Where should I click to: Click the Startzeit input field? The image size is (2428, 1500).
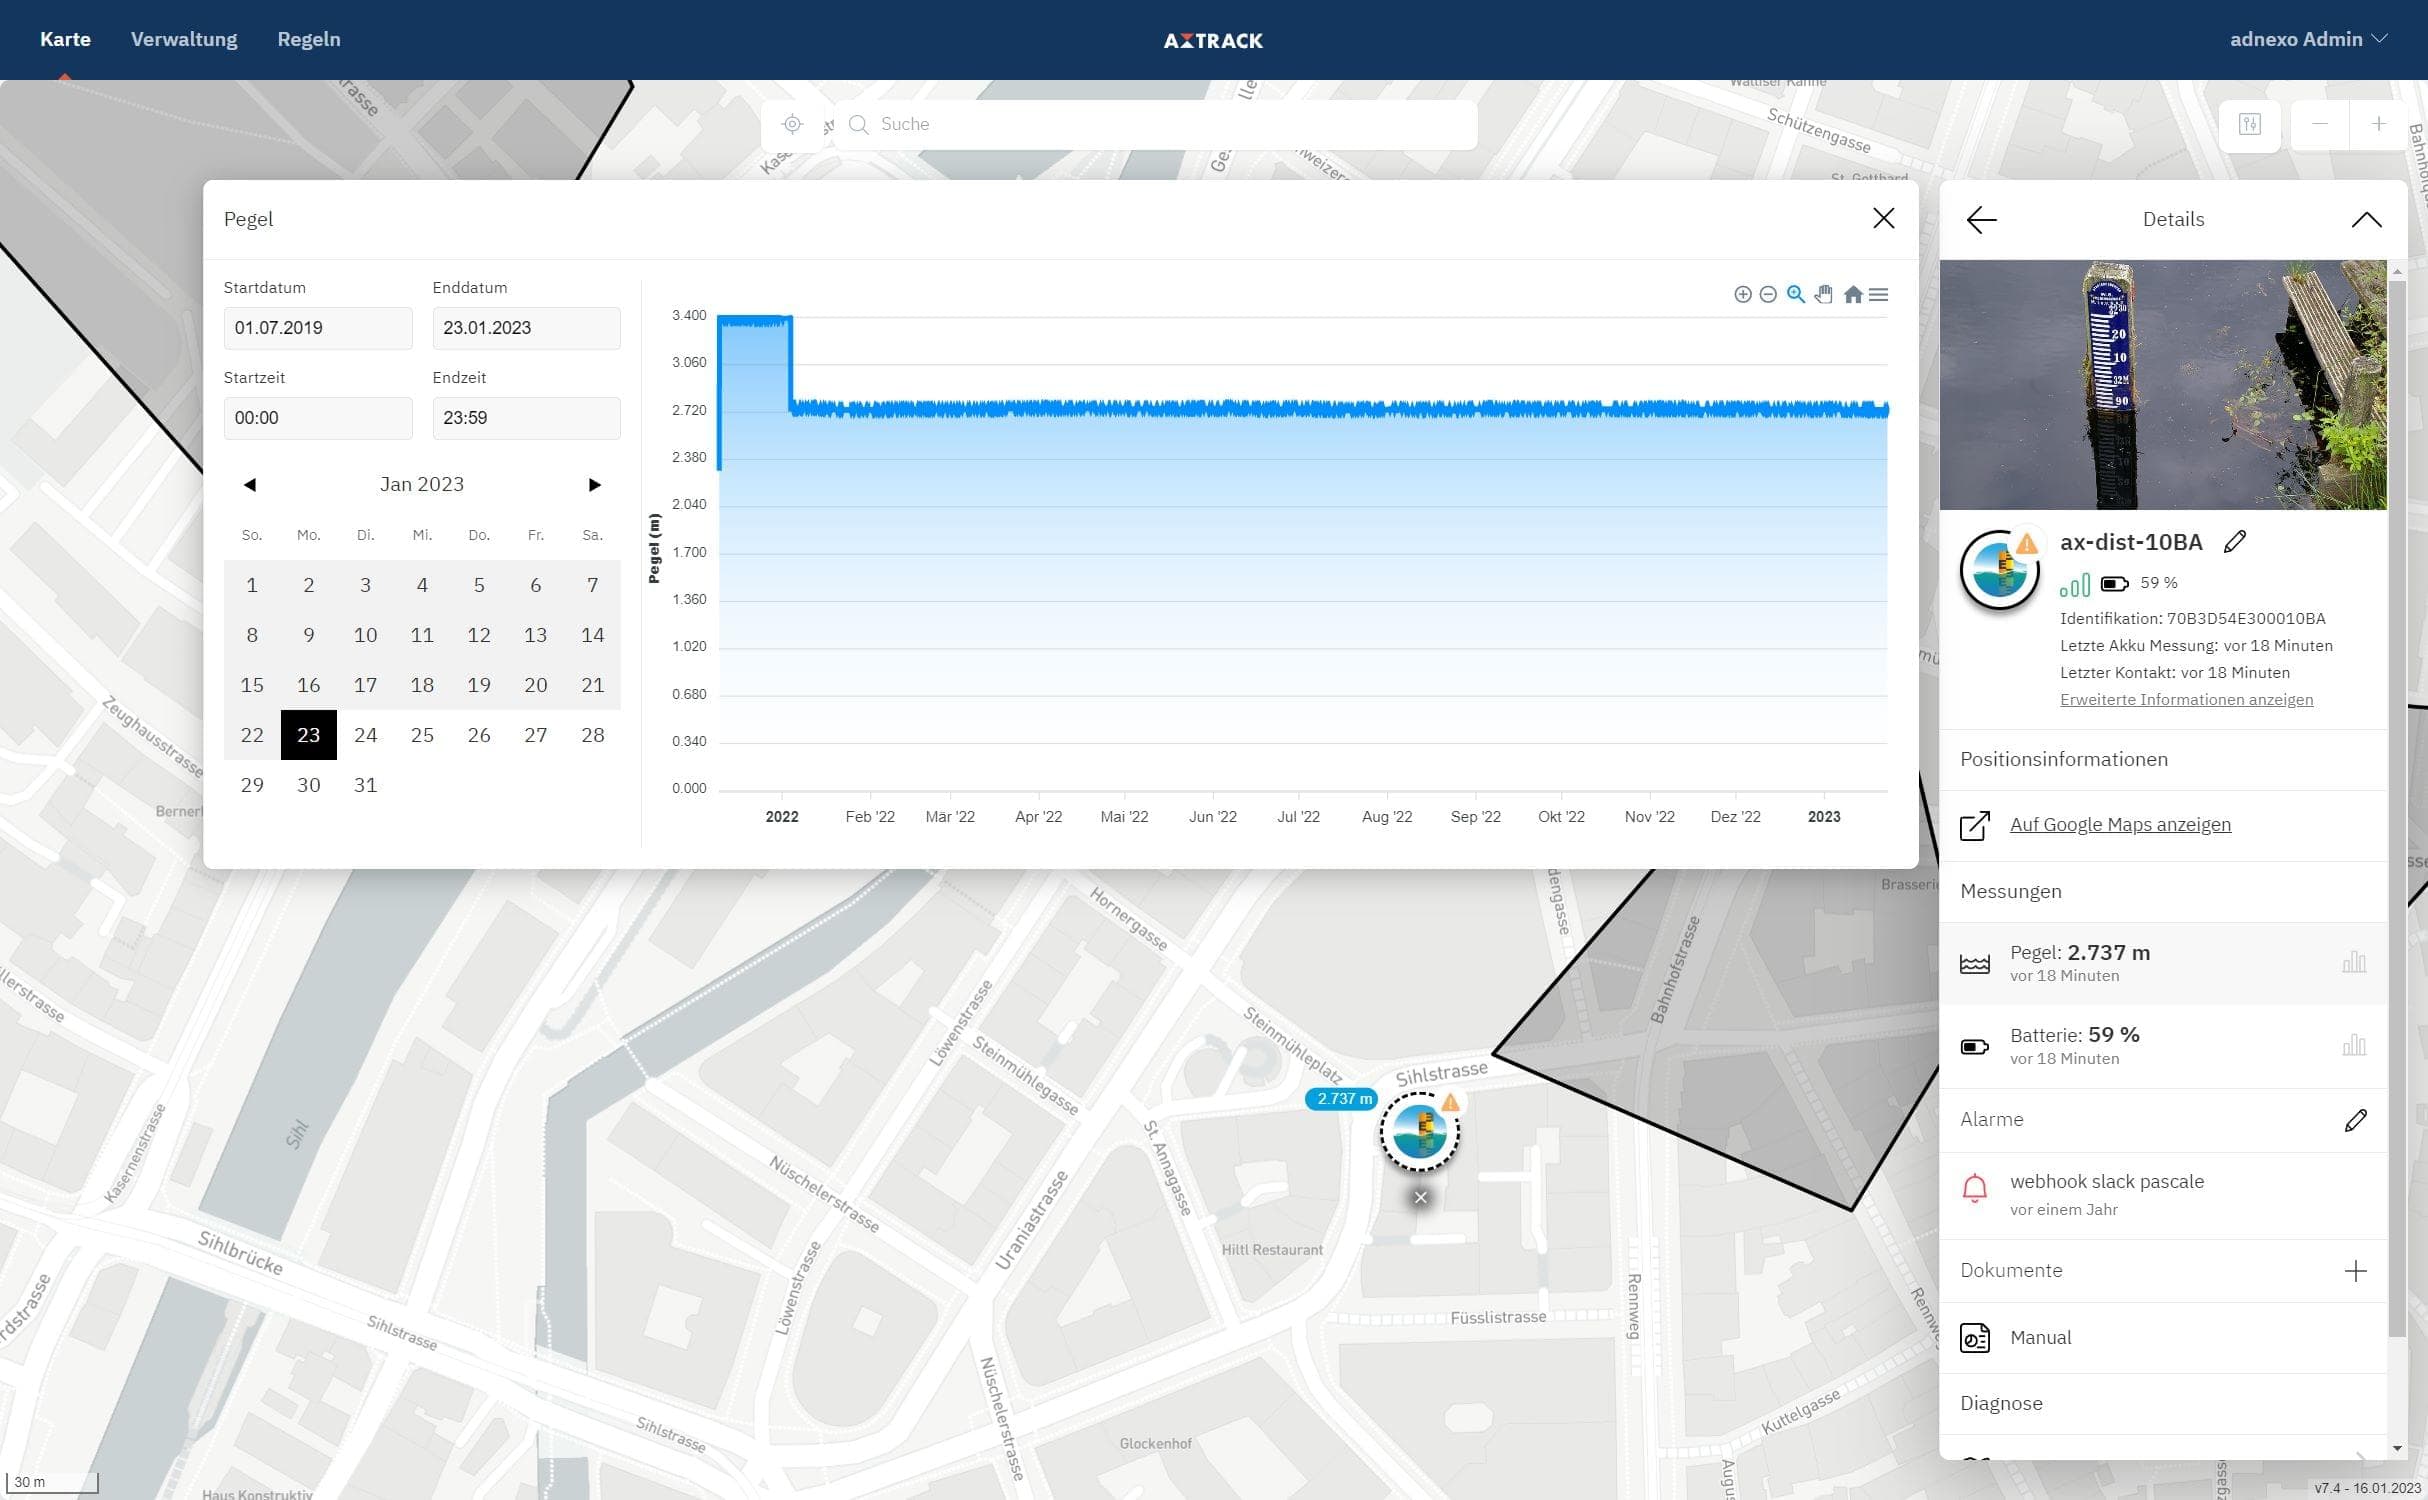click(318, 418)
